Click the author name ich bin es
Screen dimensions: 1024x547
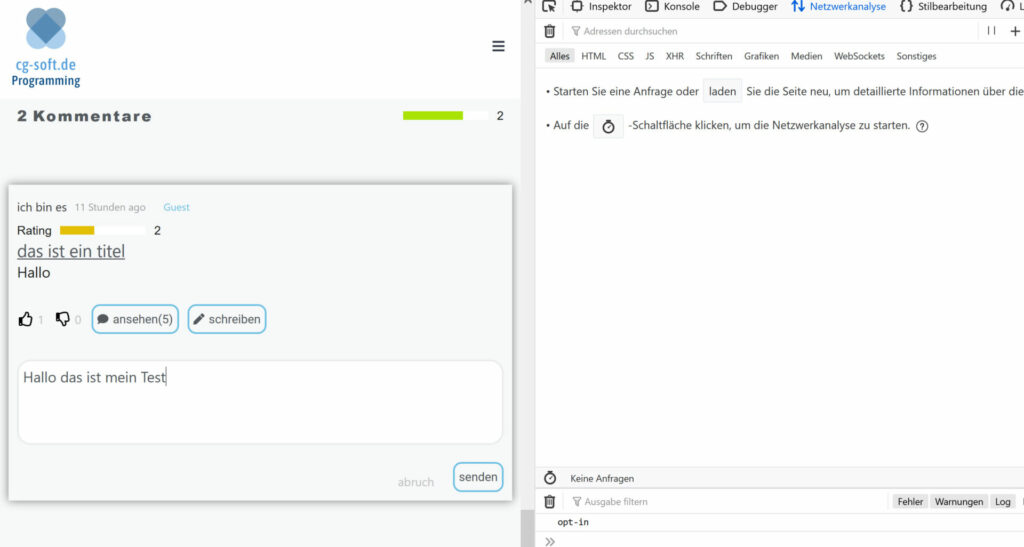(x=42, y=208)
